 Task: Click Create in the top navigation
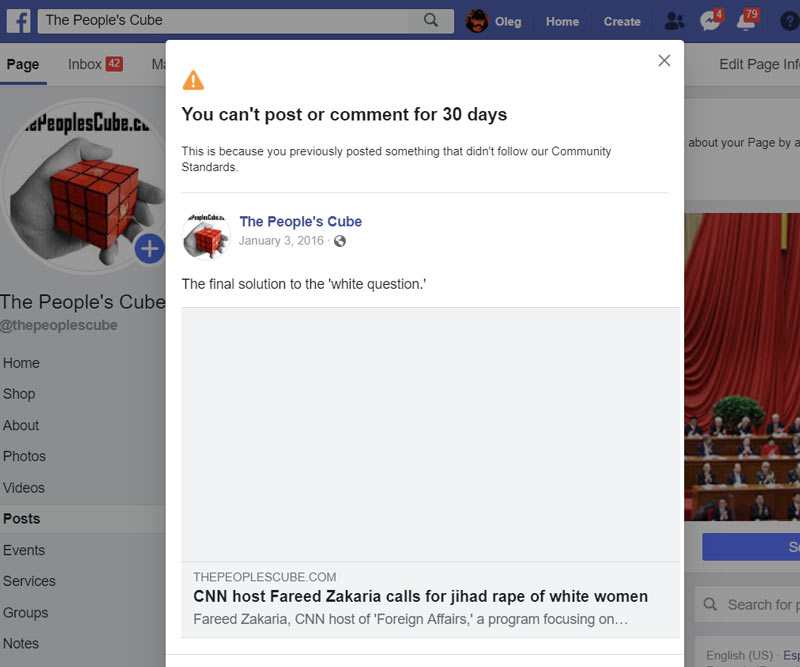click(622, 21)
